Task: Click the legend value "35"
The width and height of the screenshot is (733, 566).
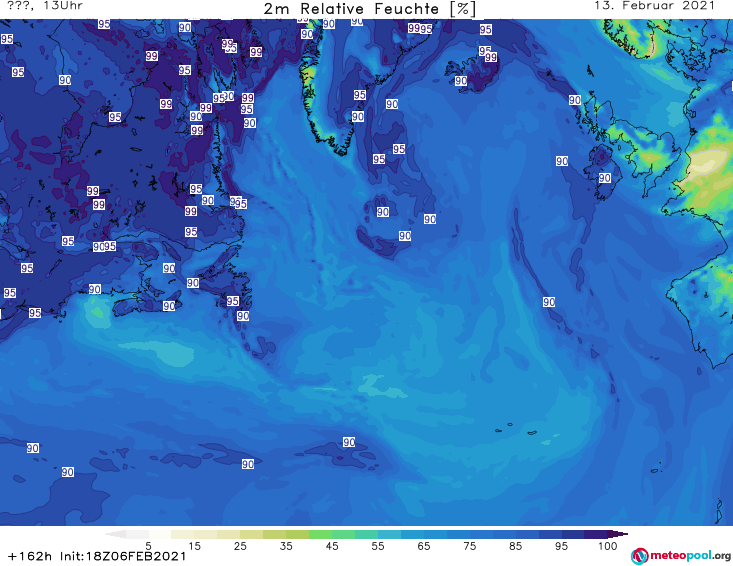Action: (286, 546)
